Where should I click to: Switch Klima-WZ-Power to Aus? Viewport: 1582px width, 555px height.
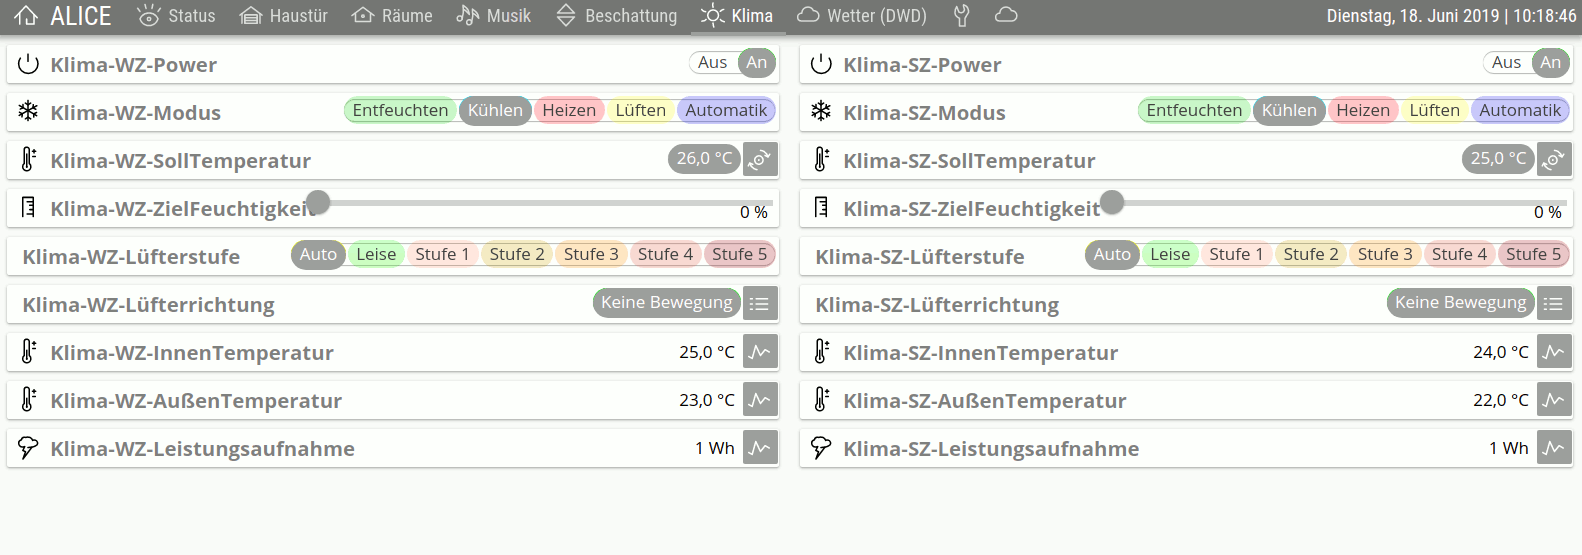(x=712, y=62)
